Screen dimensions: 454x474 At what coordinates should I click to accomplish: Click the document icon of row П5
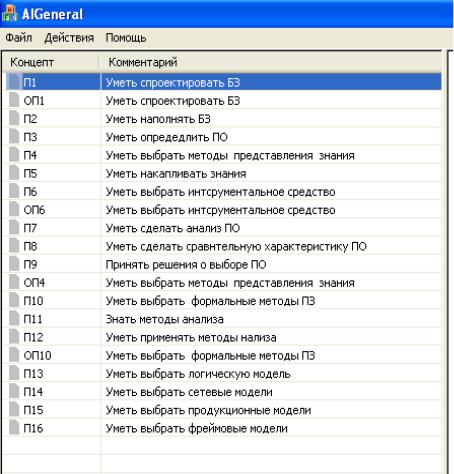pos(14,173)
